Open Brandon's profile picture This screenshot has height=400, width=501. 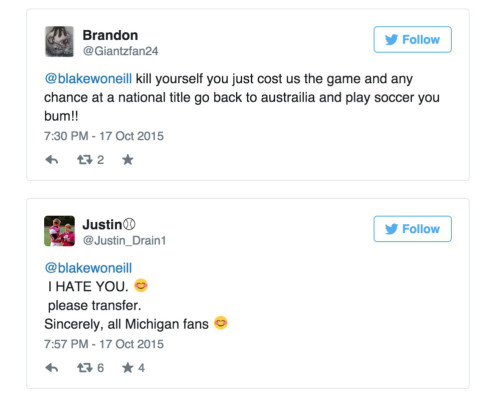click(x=59, y=42)
